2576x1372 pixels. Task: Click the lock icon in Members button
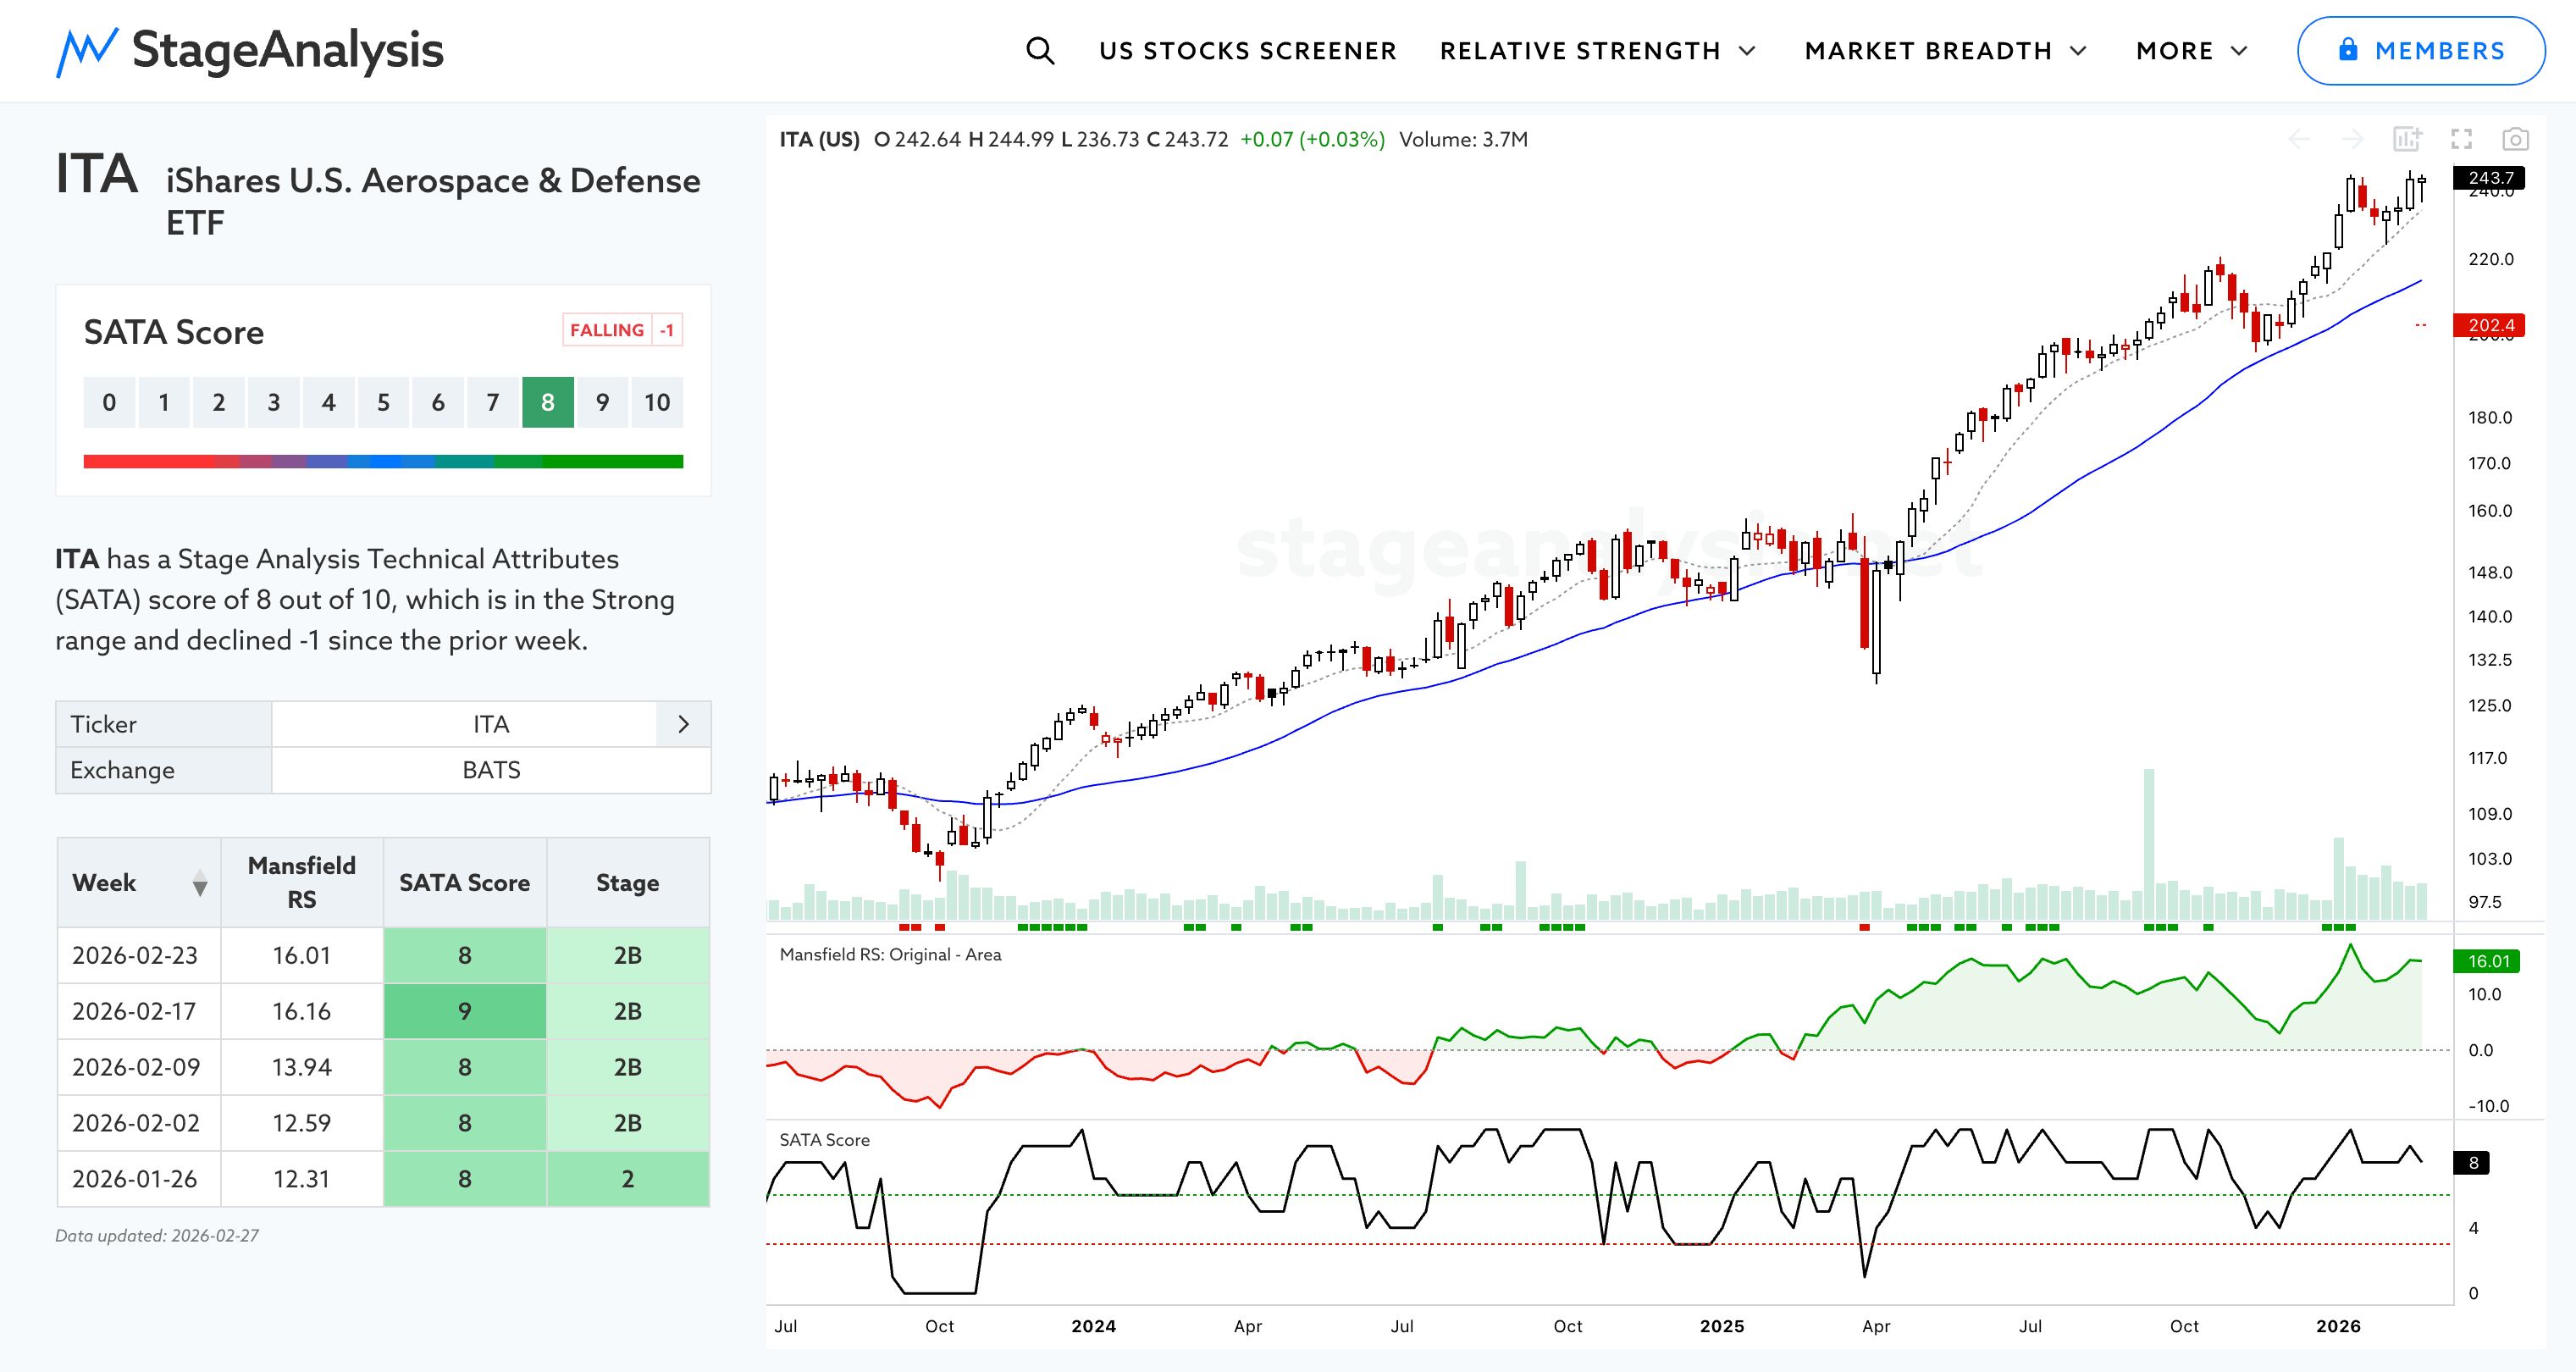tap(2348, 50)
